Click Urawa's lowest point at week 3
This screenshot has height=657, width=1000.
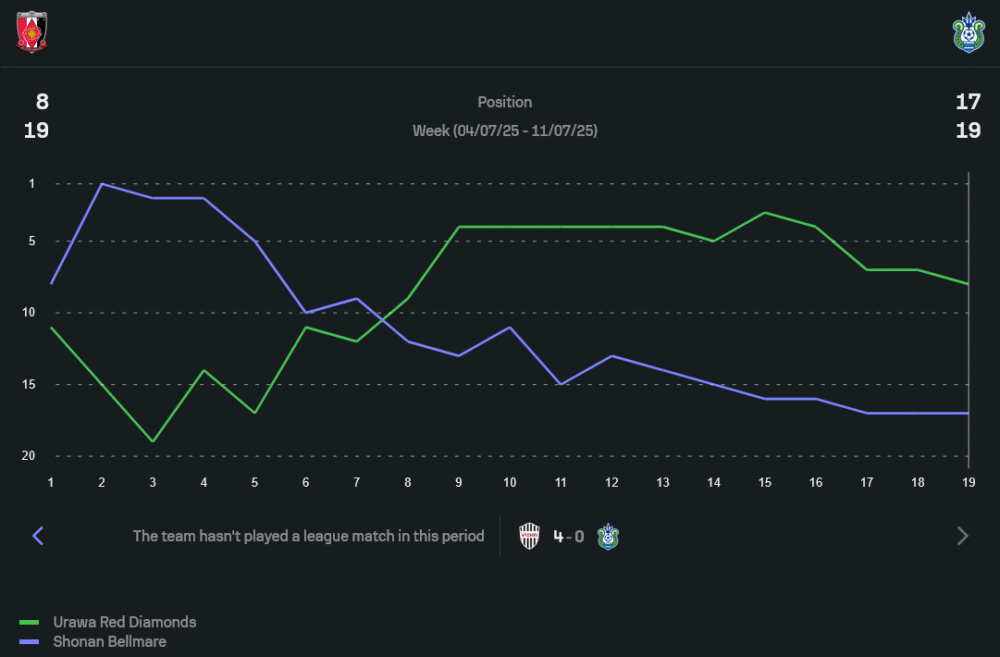pos(153,441)
